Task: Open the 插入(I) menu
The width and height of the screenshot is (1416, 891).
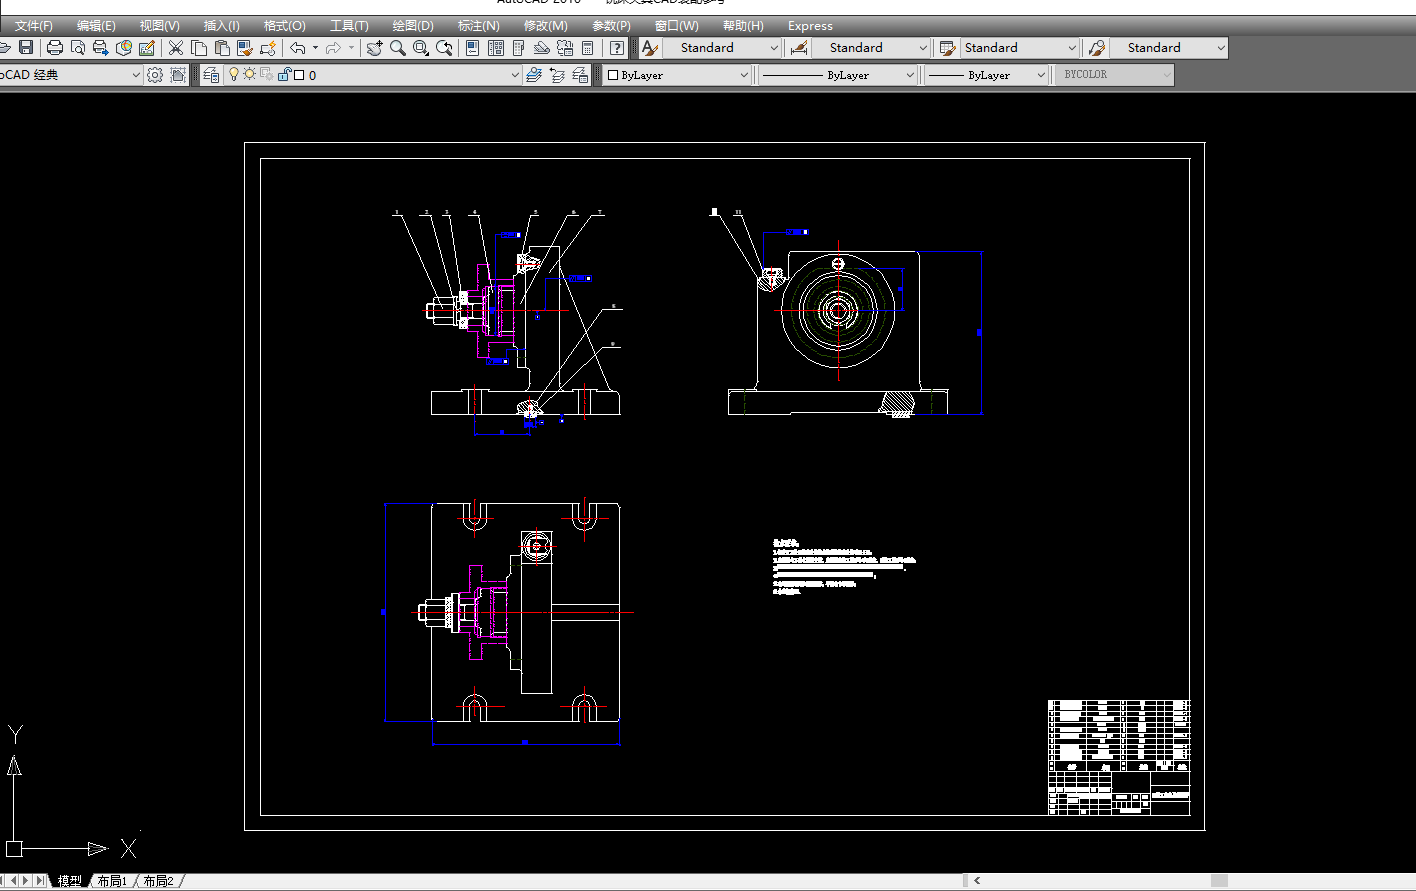Action: [222, 26]
